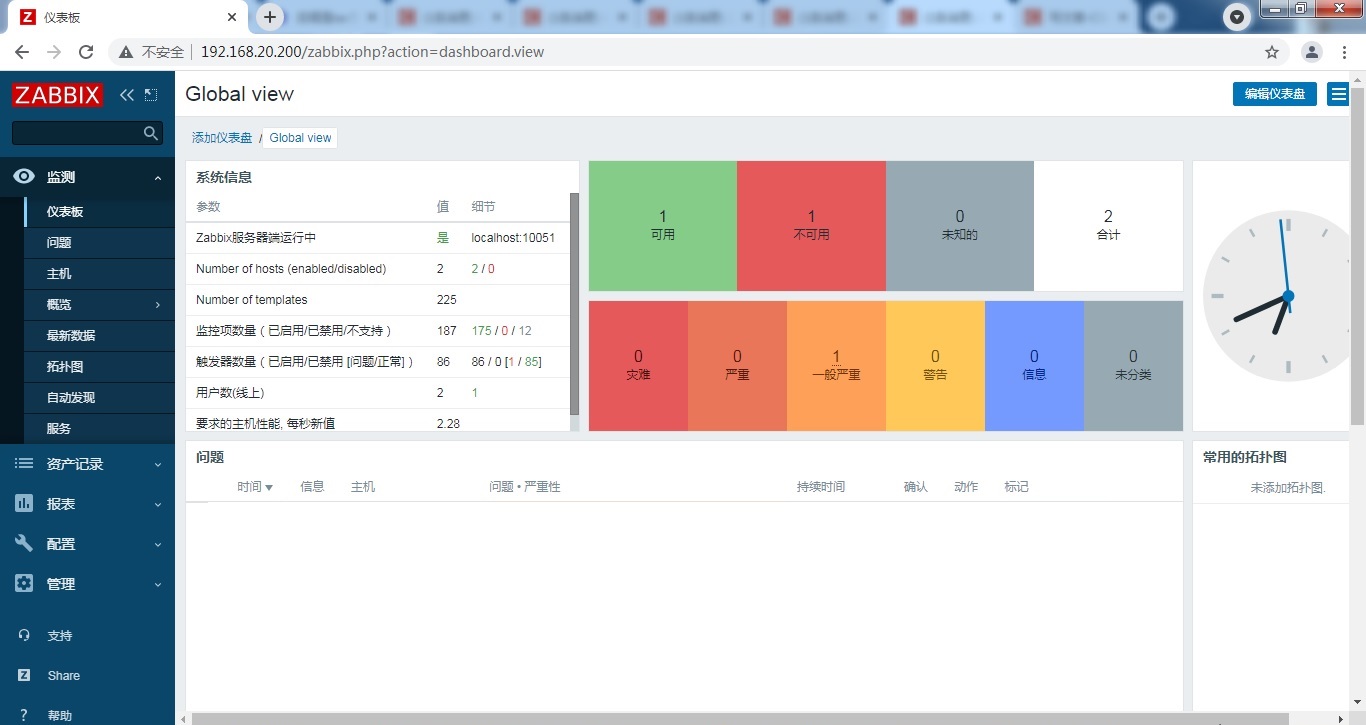Close the 仪表板 browser tab

click(232, 17)
